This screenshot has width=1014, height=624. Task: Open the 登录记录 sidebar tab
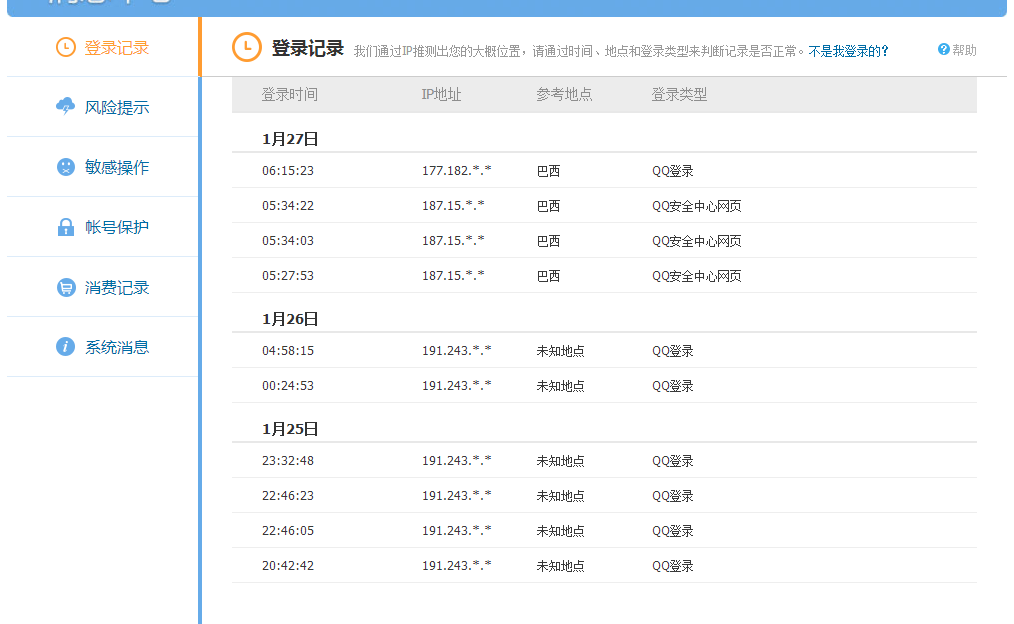click(x=103, y=47)
